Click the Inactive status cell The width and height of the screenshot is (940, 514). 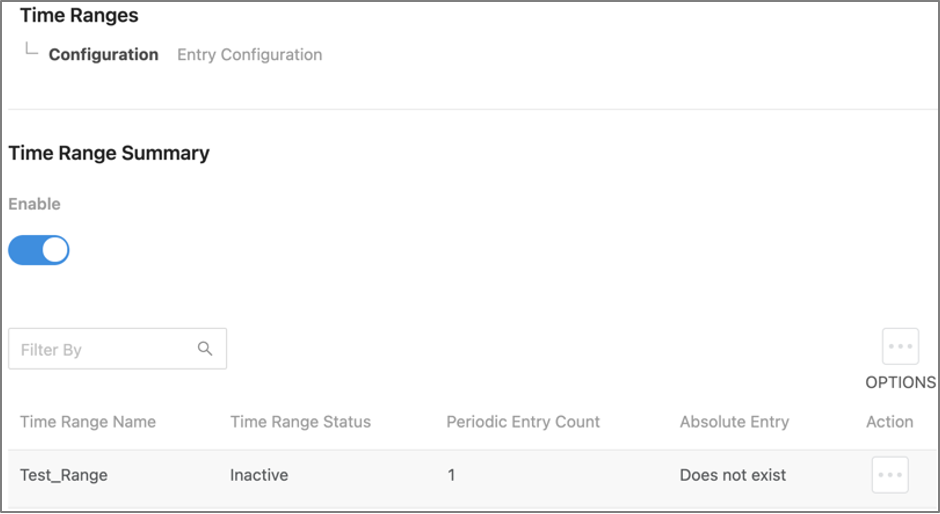pyautogui.click(x=259, y=475)
